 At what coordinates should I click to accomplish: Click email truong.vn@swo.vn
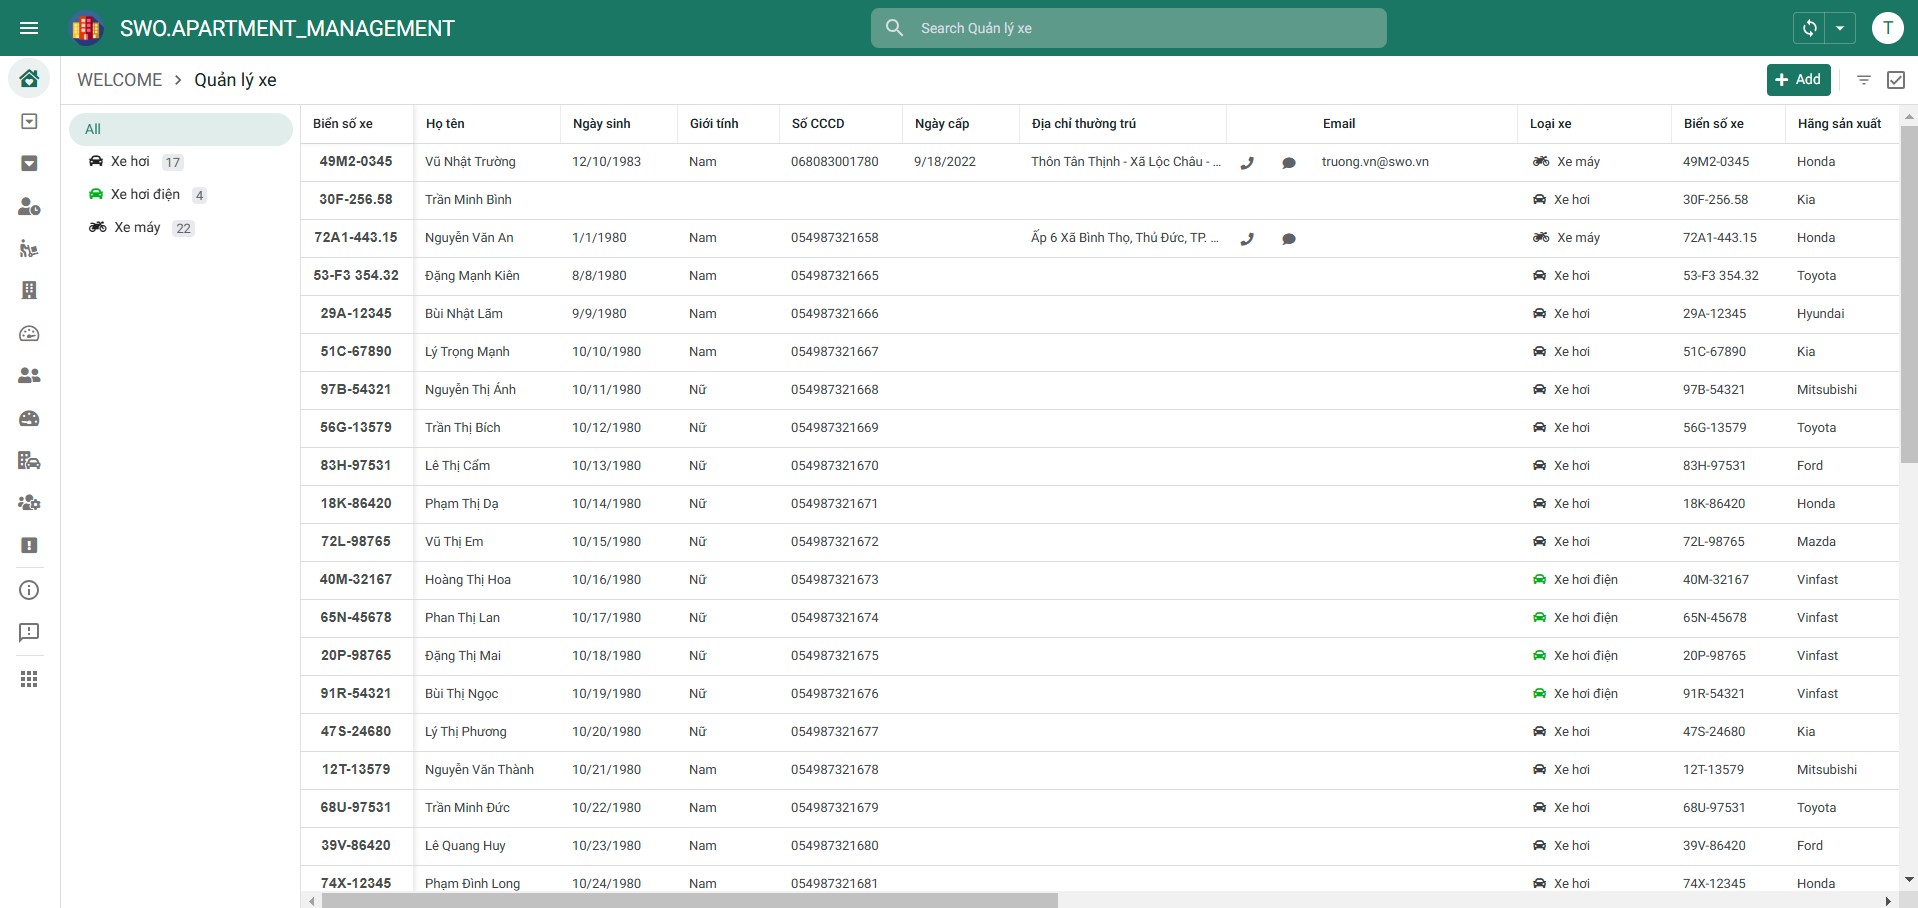(x=1375, y=162)
